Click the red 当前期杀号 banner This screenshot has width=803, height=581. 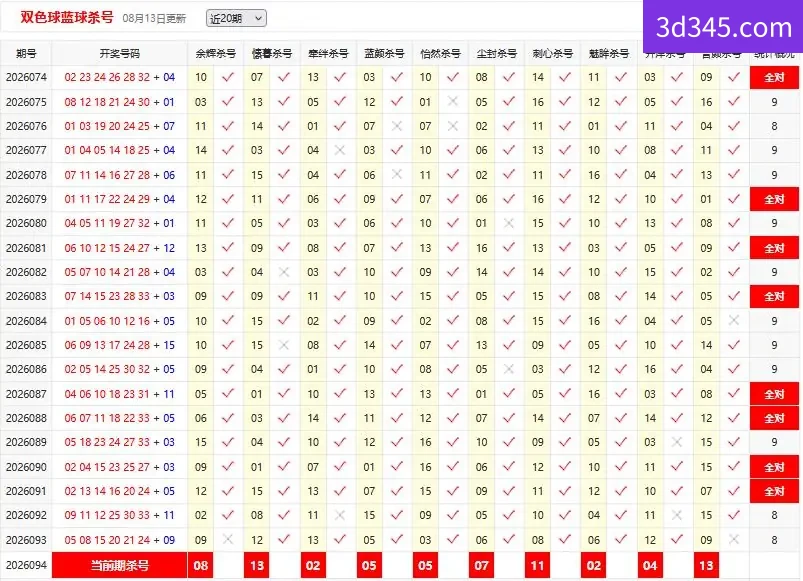[119, 565]
